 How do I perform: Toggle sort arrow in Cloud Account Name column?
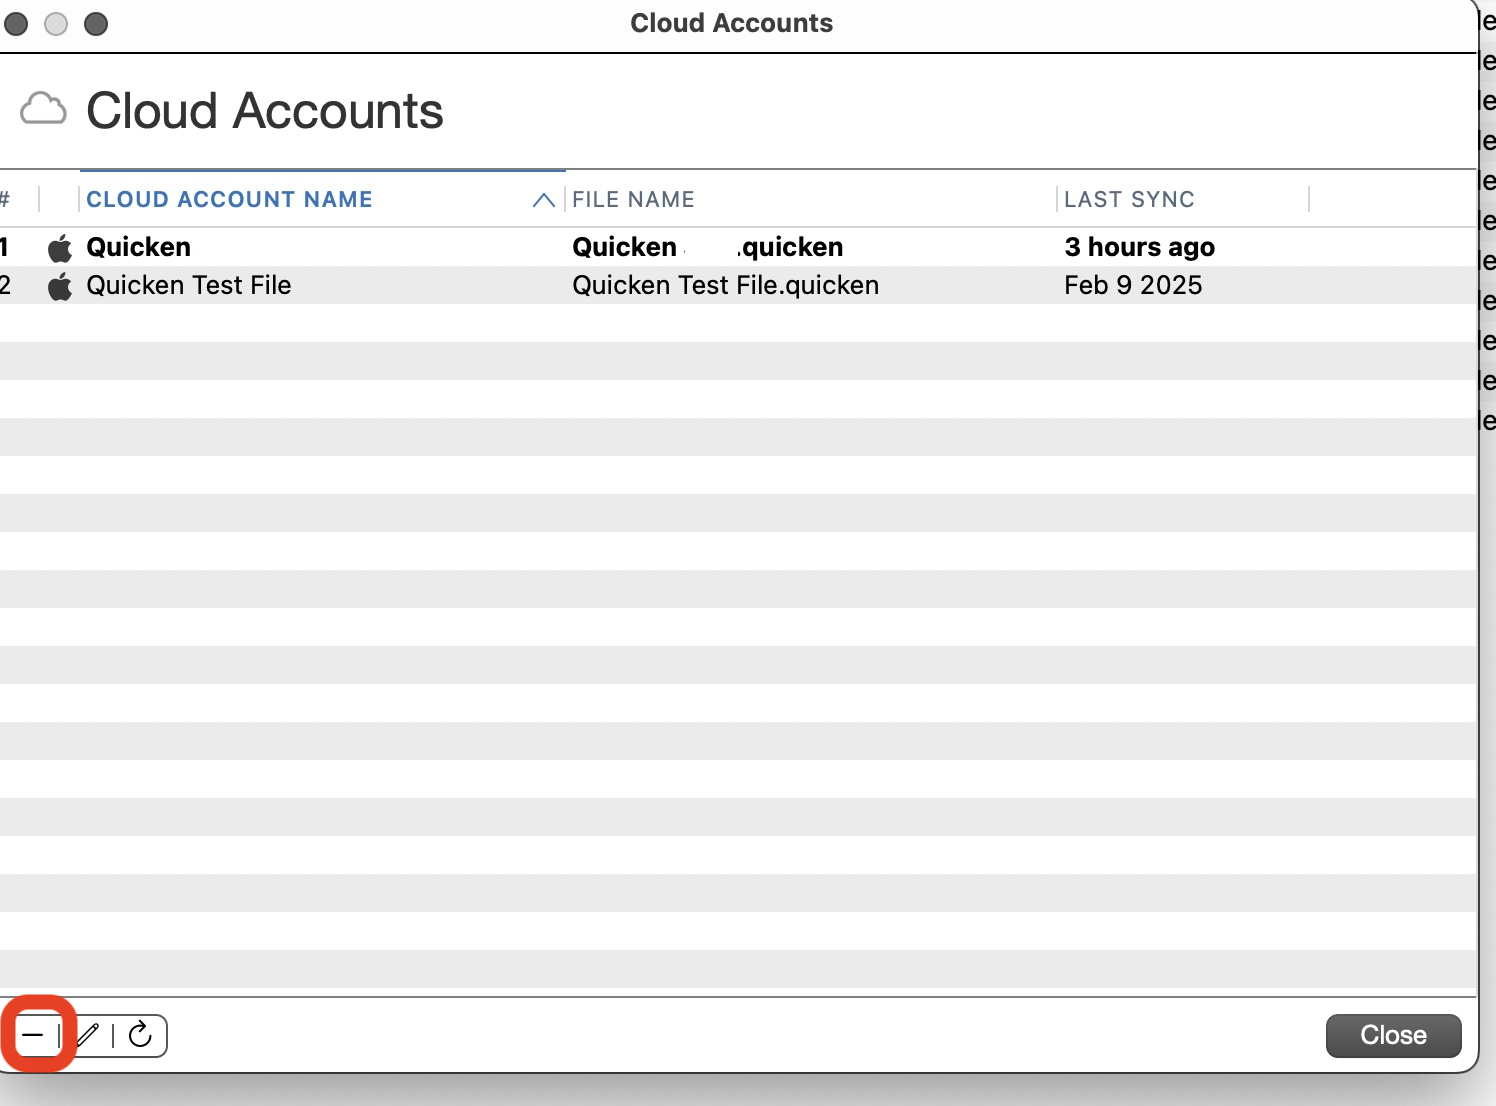tap(543, 200)
